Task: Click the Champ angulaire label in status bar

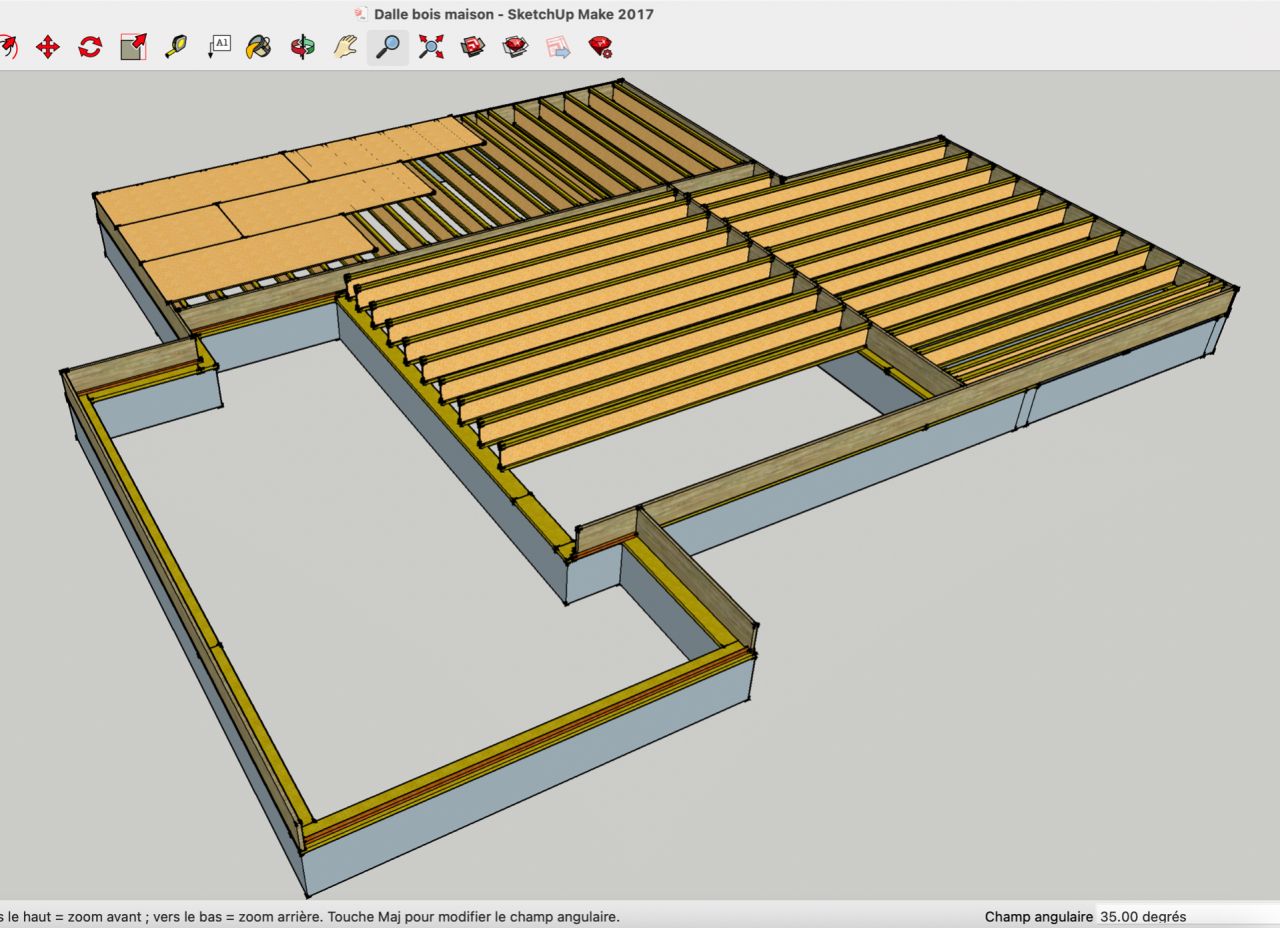Action: (1037, 916)
